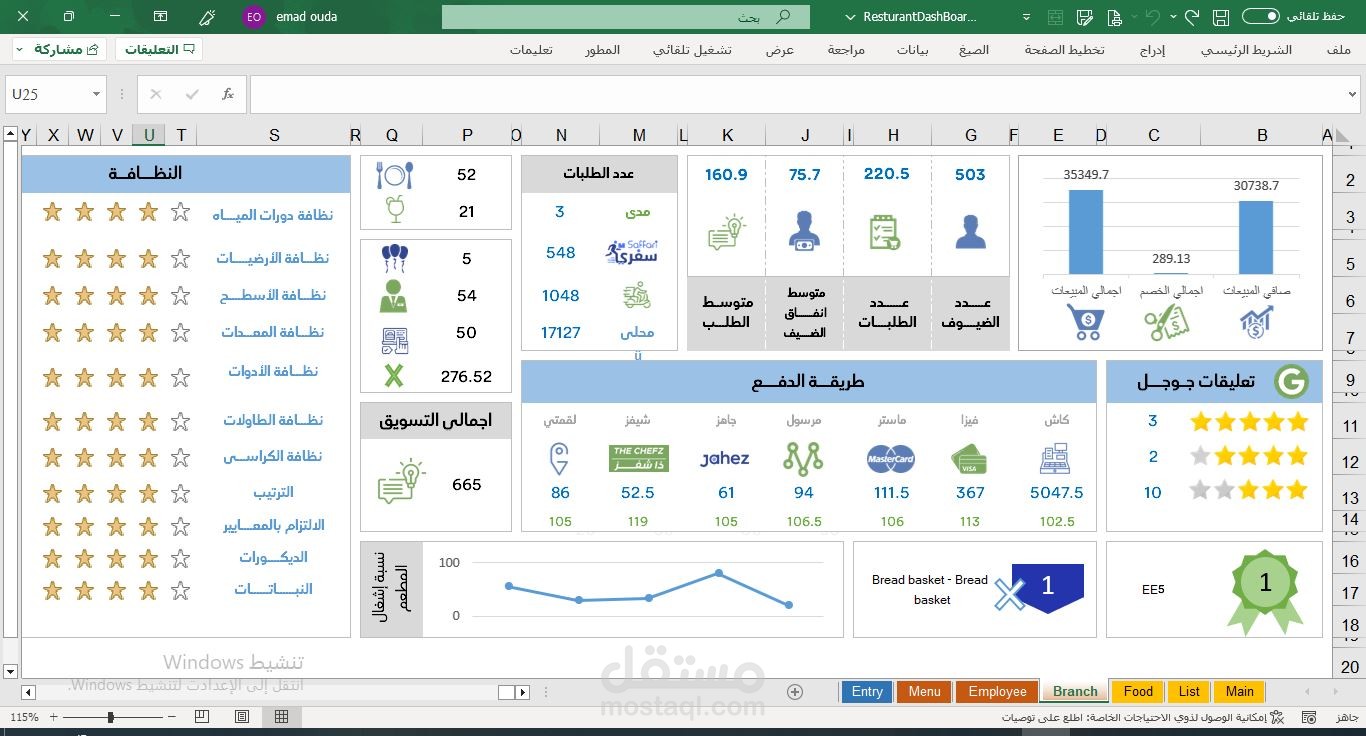Click the search (بحث) box
This screenshot has height=736, width=1366.
(626, 17)
